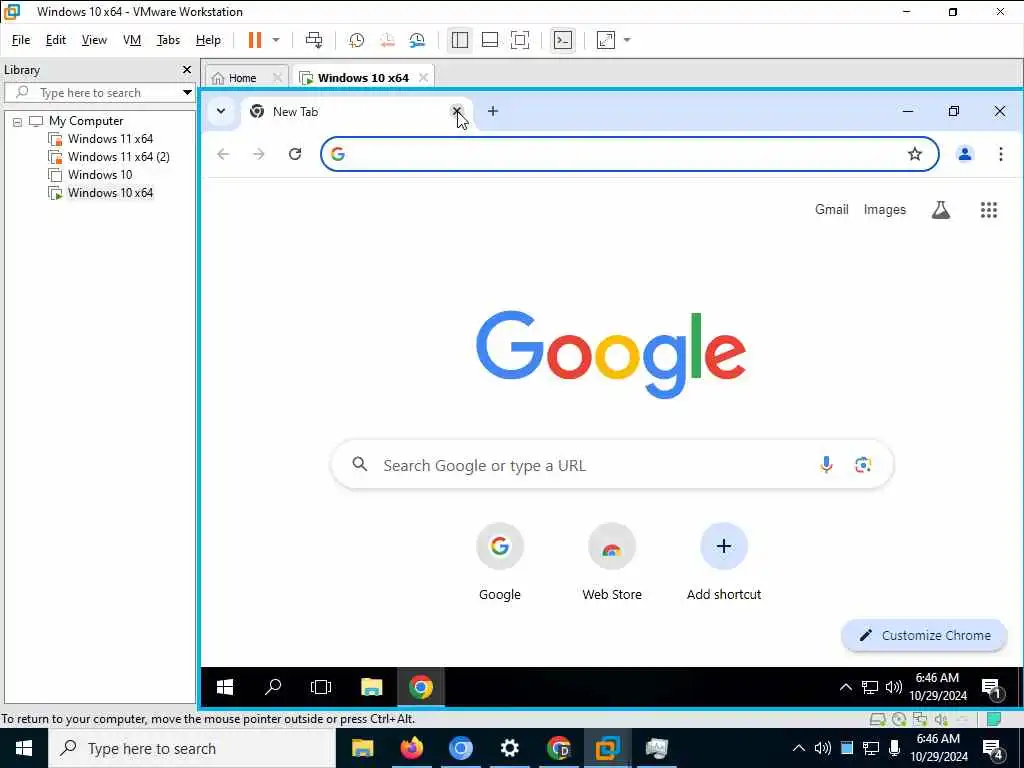Screen dimensions: 1024x768
Task: Open a new Chrome tab with plus button
Action: click(x=493, y=111)
